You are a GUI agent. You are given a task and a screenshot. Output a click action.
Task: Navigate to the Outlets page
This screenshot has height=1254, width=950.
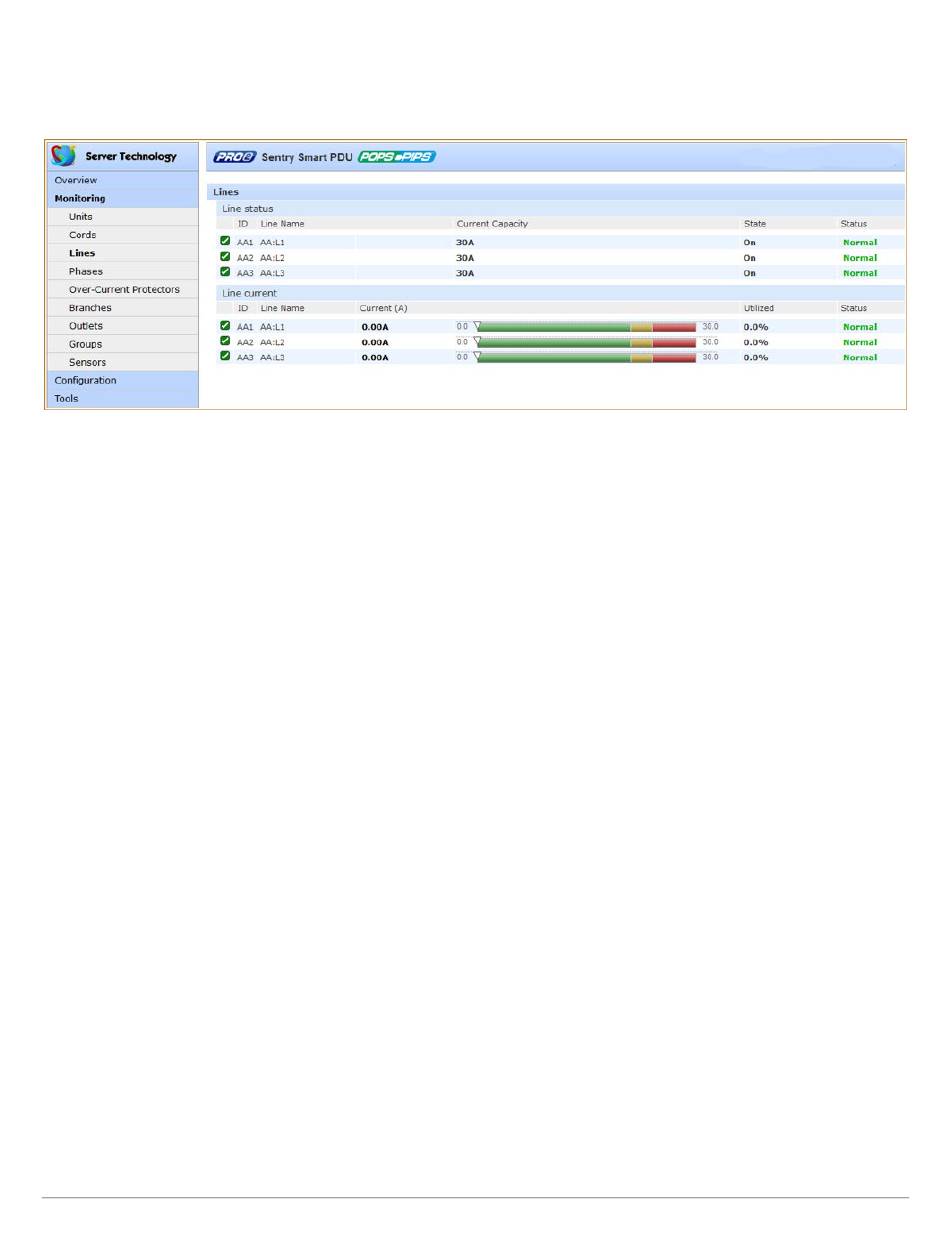pos(86,326)
